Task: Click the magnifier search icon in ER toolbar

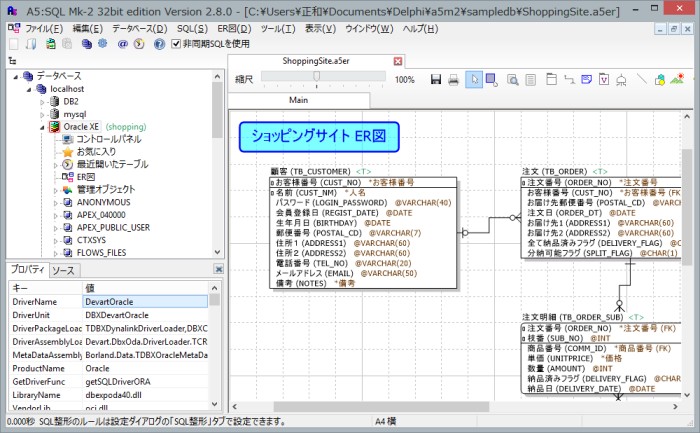Action: 512,80
